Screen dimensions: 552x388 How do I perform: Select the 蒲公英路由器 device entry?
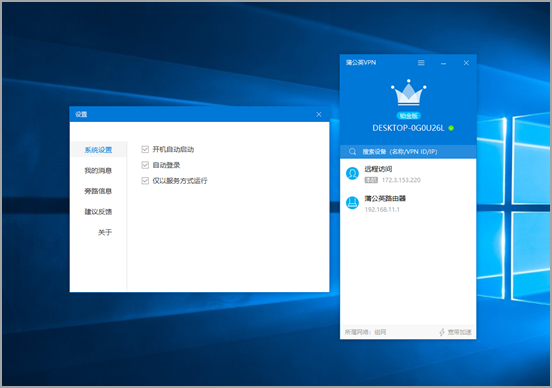[408, 203]
